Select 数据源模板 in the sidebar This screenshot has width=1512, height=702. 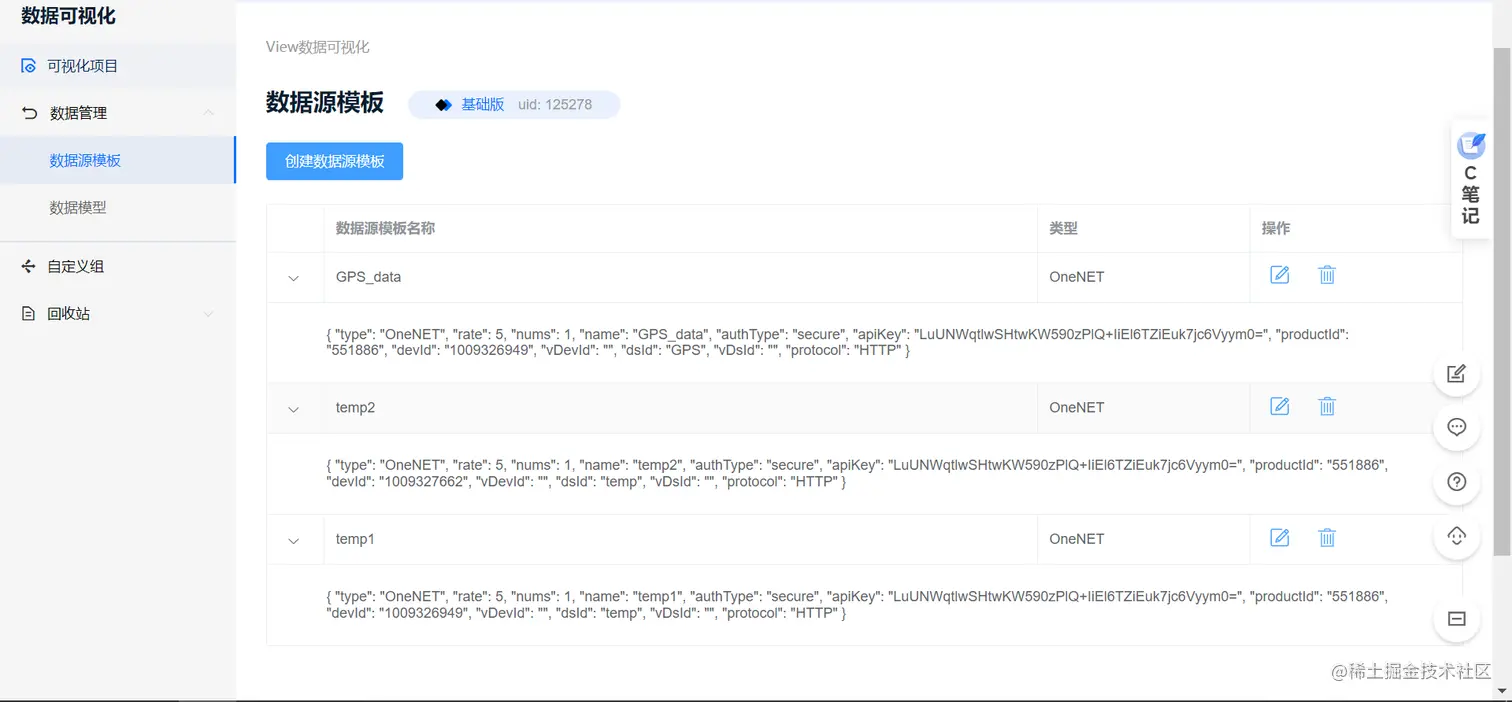pos(118,160)
